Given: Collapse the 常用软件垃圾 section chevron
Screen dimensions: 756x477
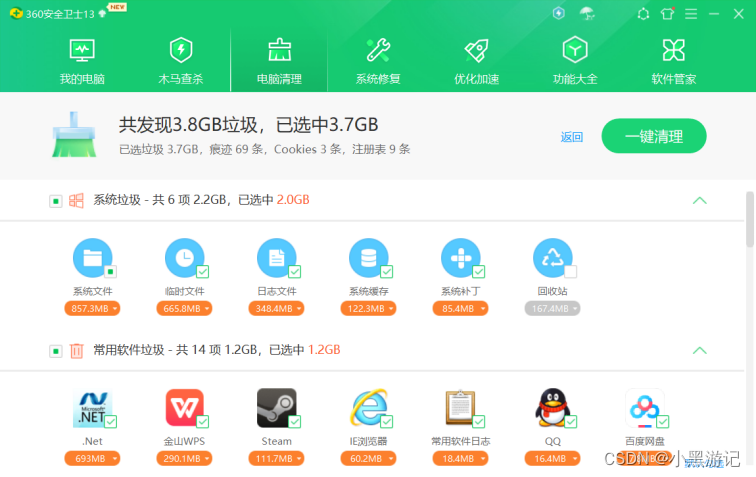Looking at the screenshot, I should tap(700, 351).
